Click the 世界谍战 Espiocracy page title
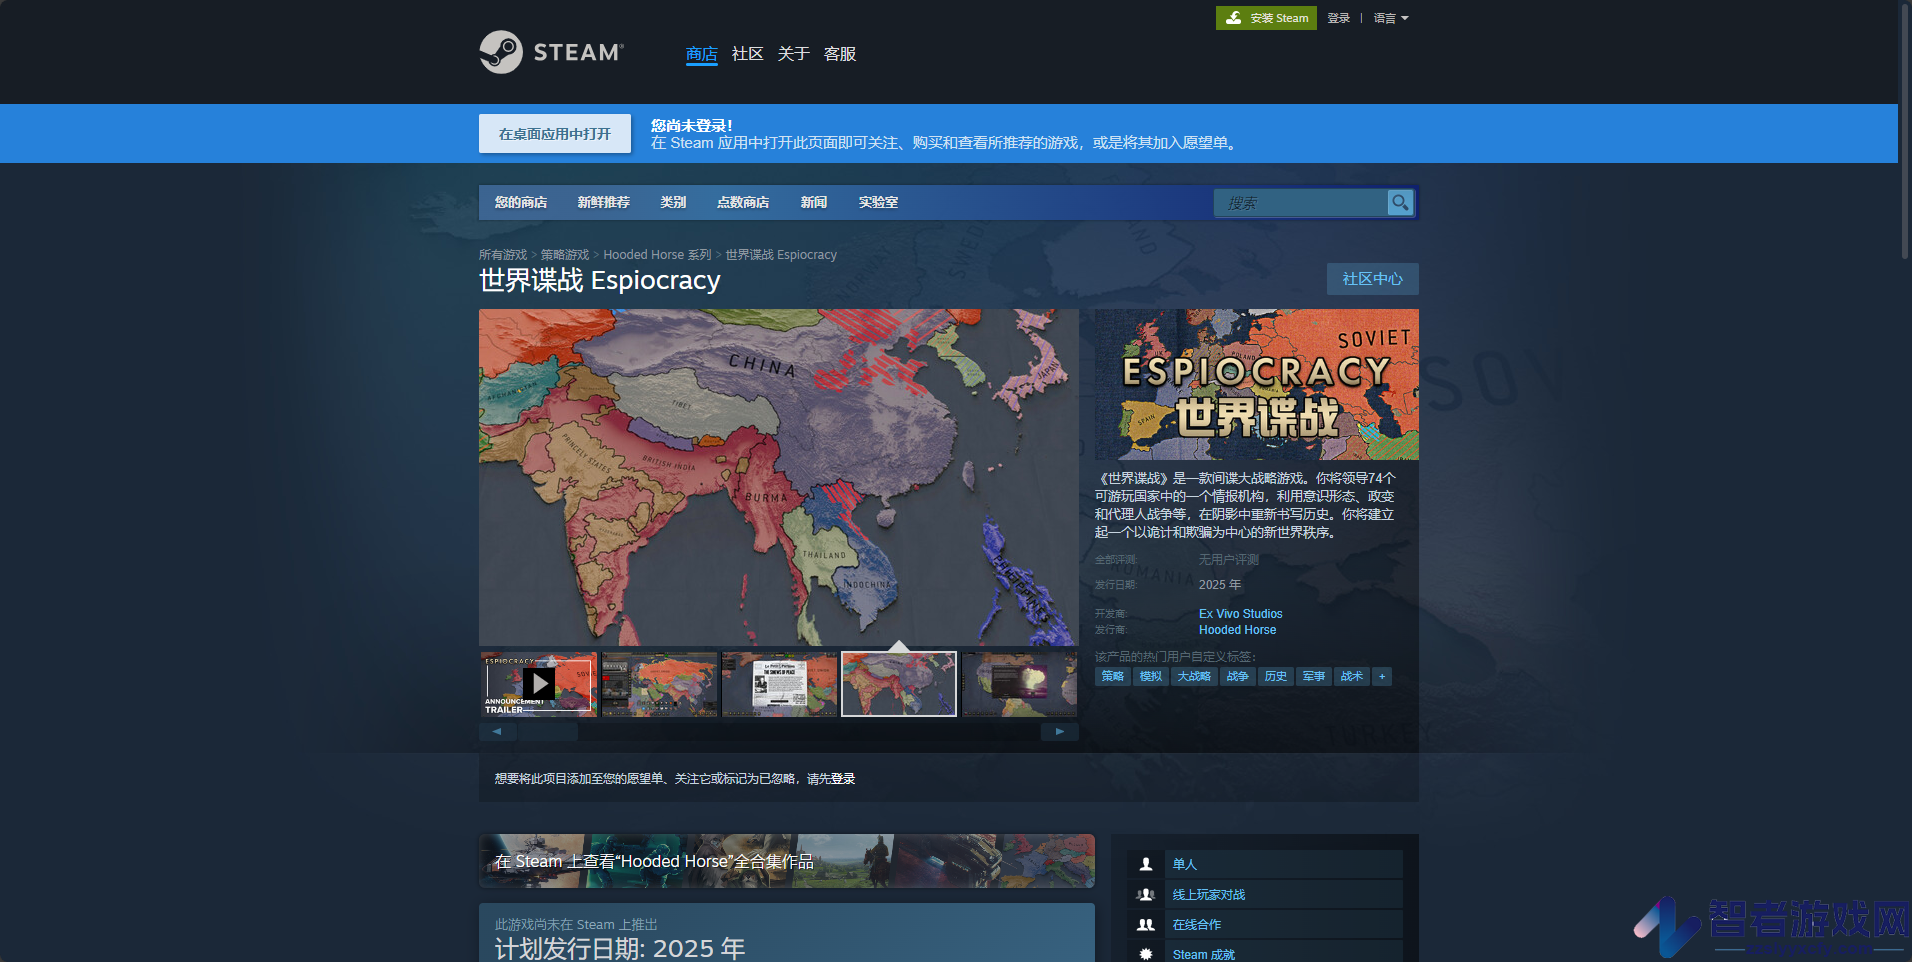The width and height of the screenshot is (1912, 962). click(600, 280)
